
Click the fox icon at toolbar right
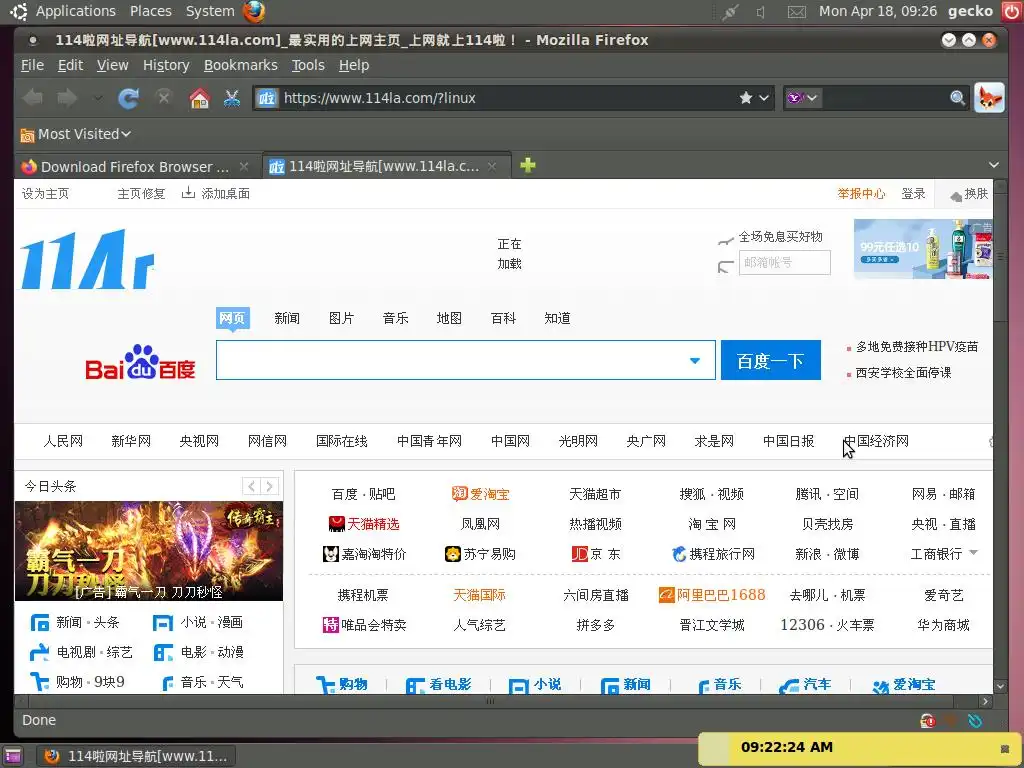(x=989, y=98)
